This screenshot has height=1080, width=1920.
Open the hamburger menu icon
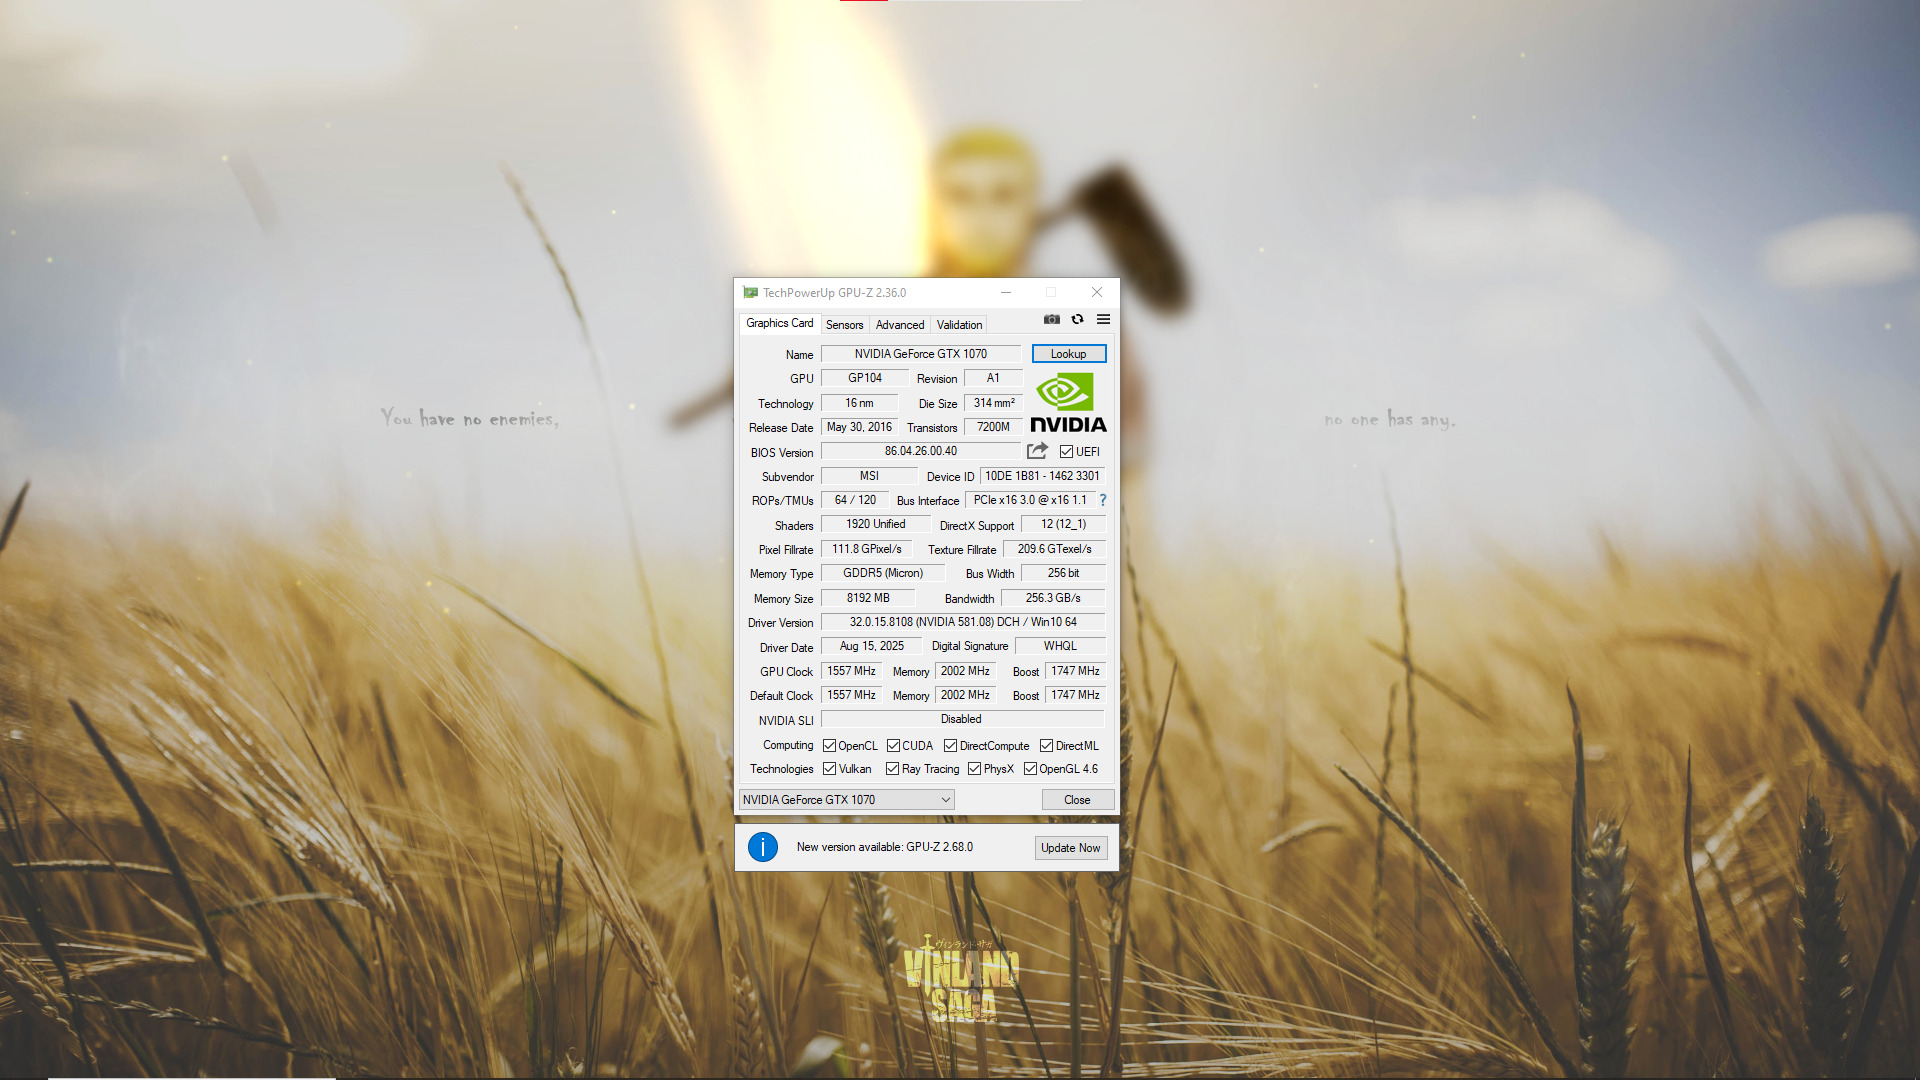pyautogui.click(x=1103, y=319)
